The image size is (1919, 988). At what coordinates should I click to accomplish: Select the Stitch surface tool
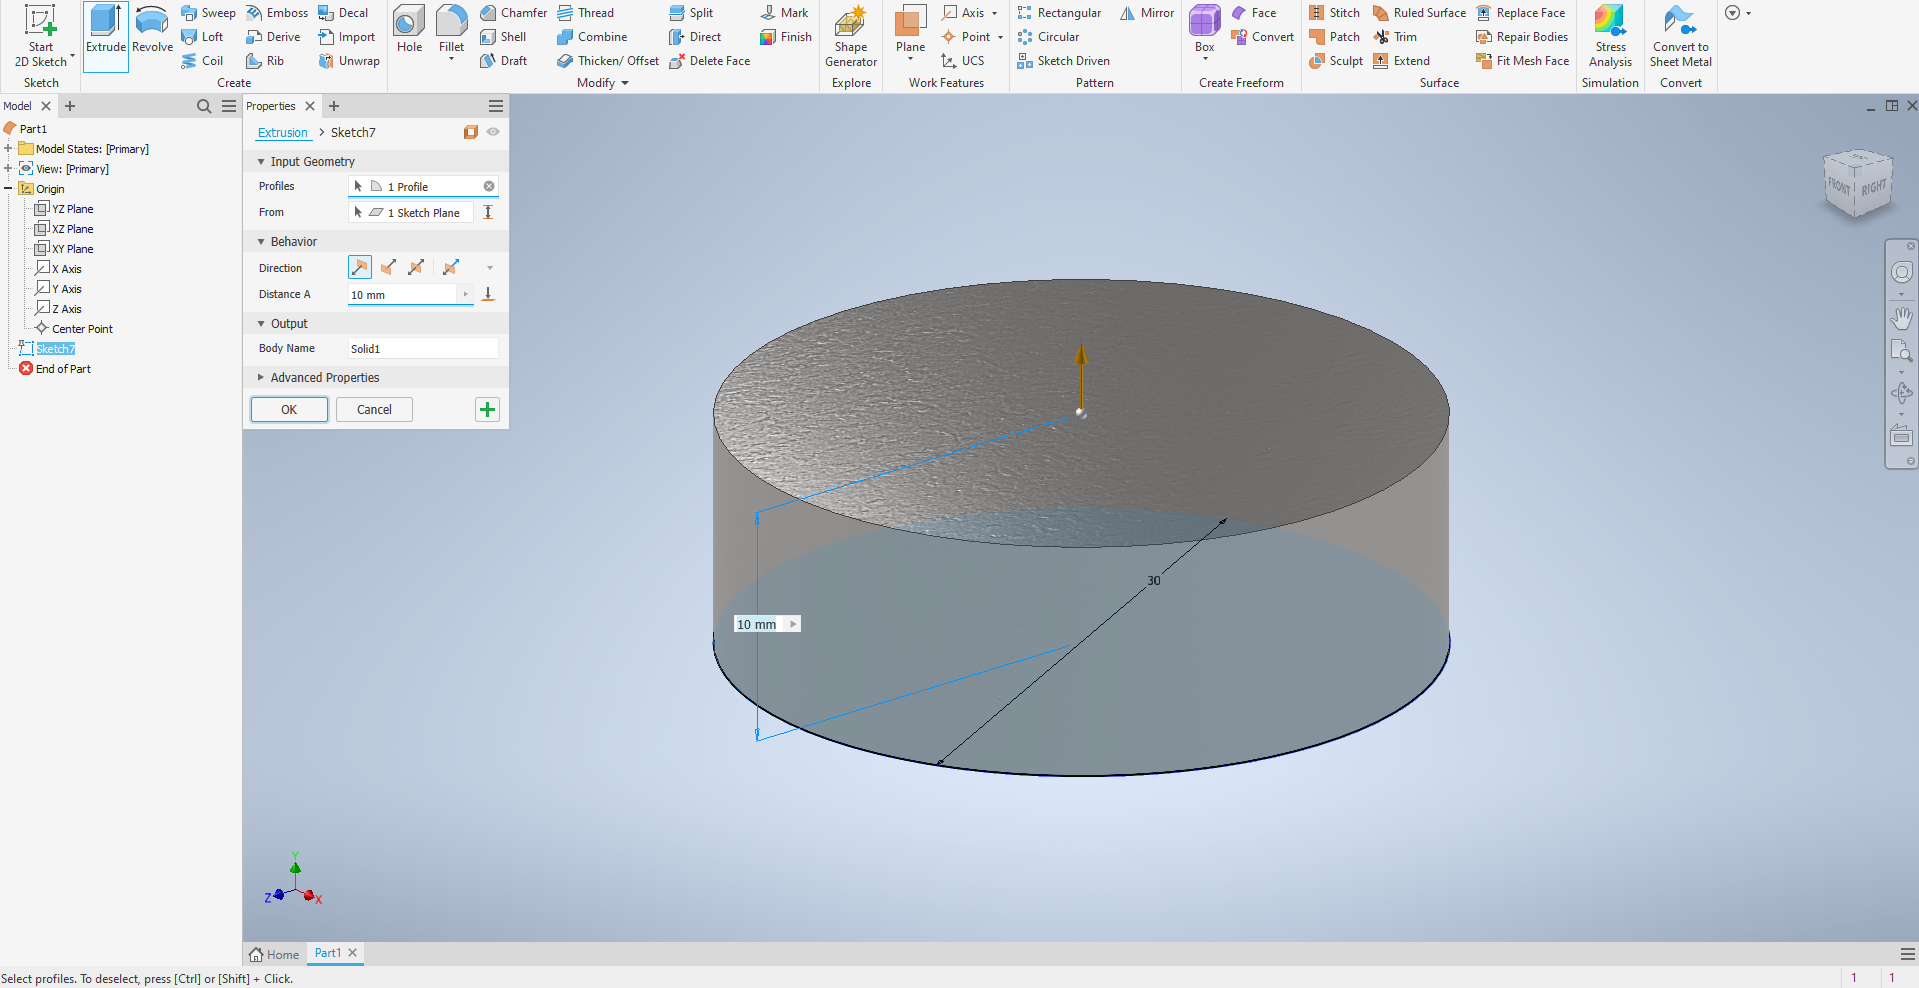tap(1334, 13)
